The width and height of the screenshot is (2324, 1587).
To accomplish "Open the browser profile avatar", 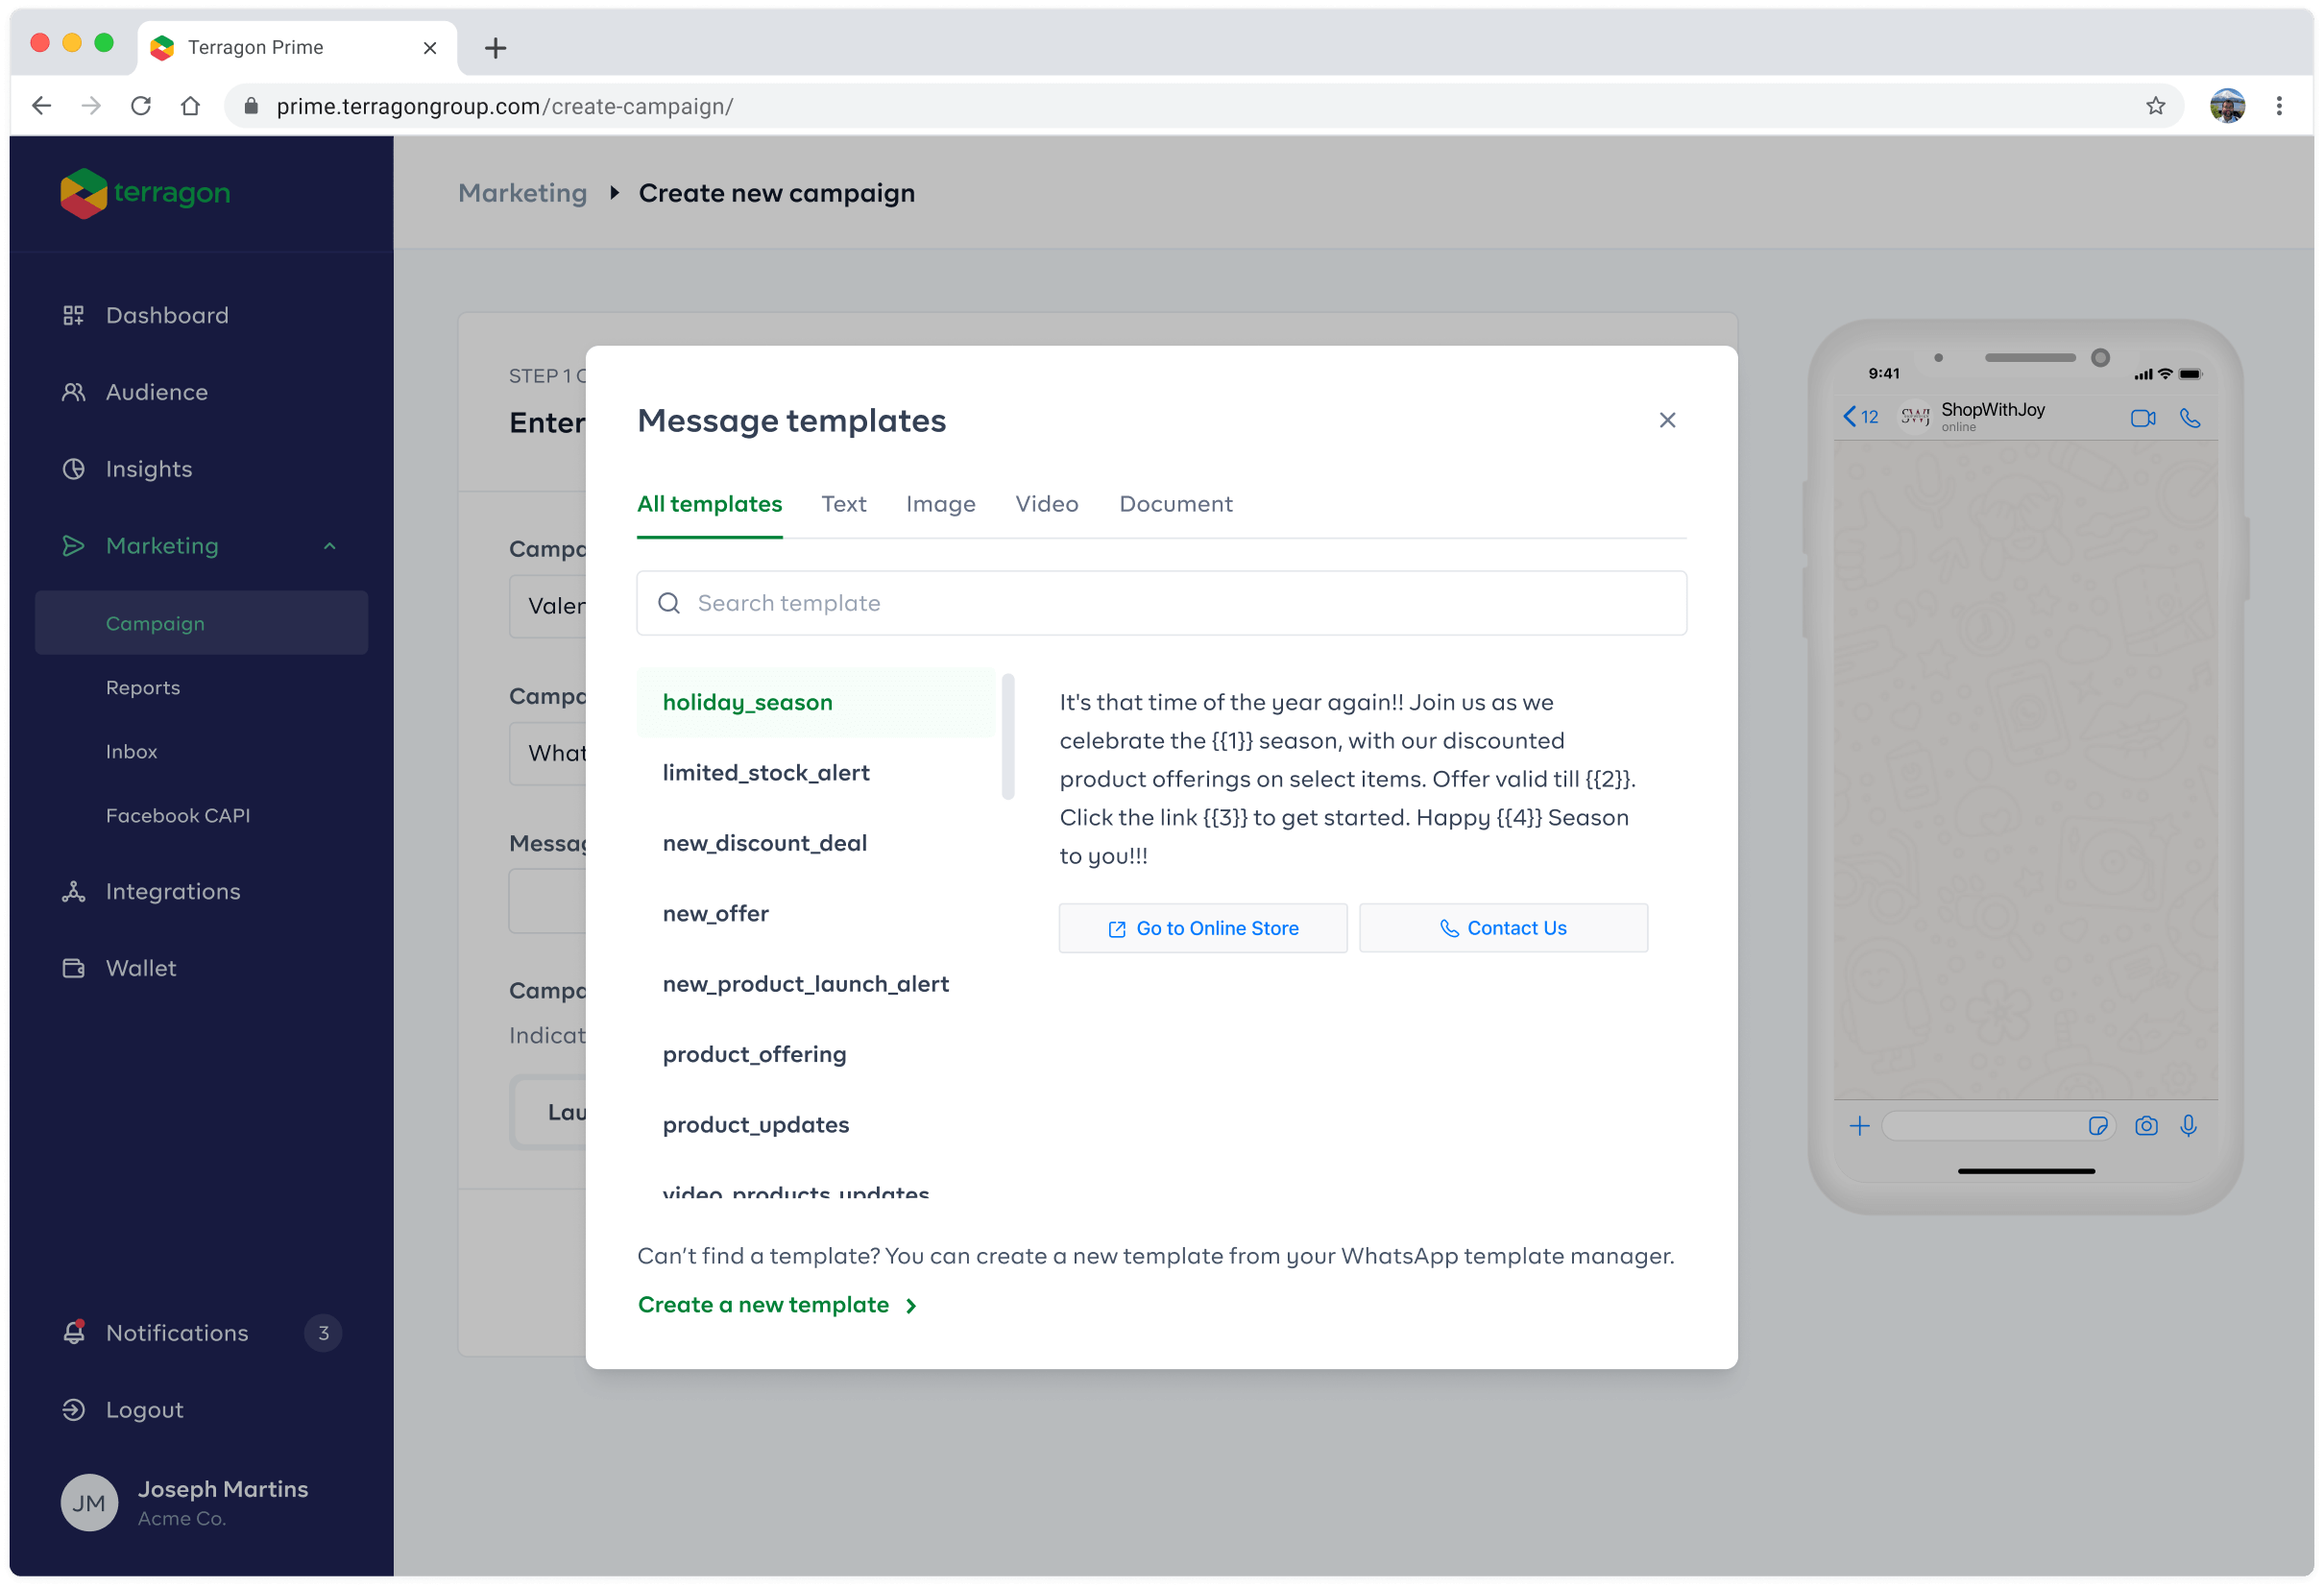I will pyautogui.click(x=2228, y=106).
